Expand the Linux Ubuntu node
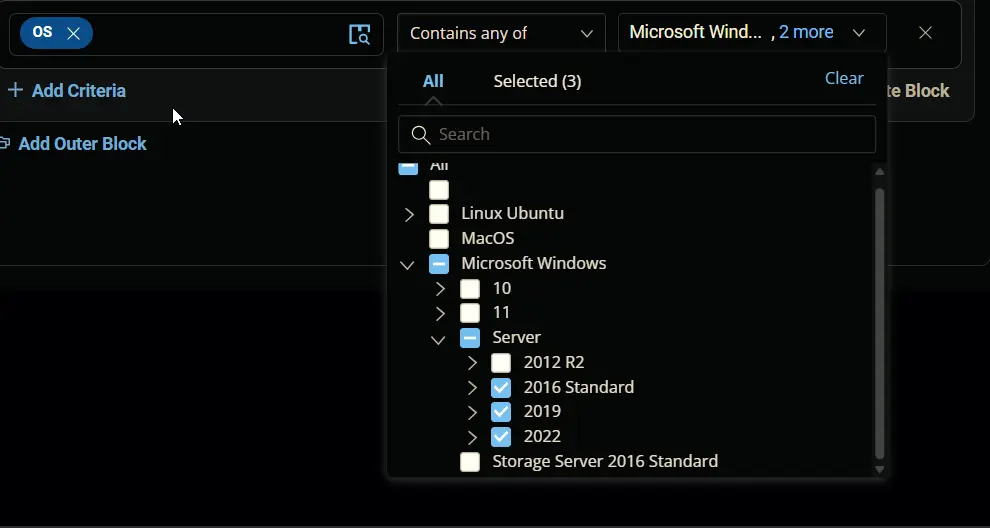990x528 pixels. (409, 215)
